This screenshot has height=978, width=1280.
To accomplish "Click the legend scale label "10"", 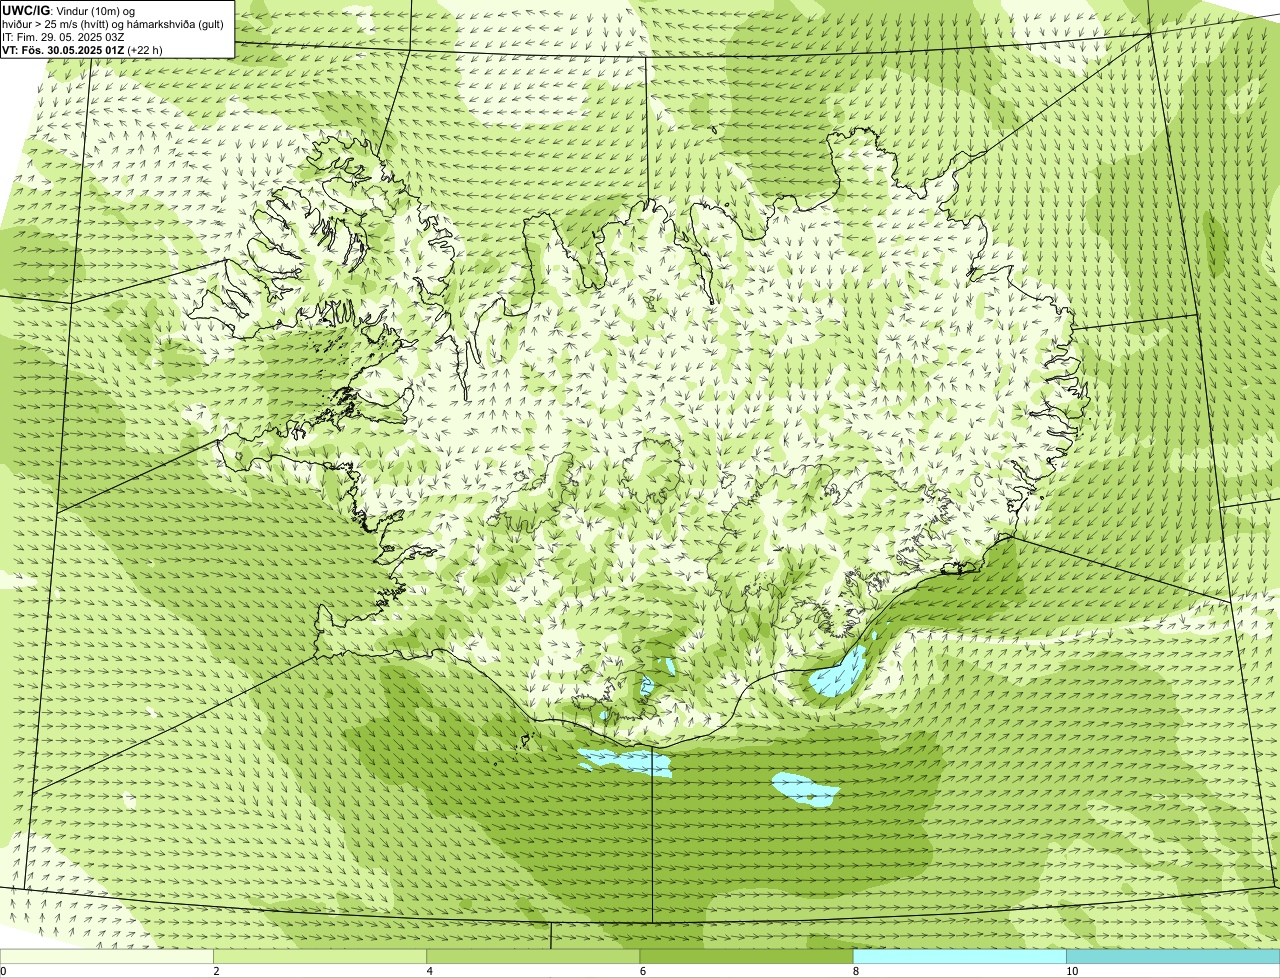I will (1072, 971).
